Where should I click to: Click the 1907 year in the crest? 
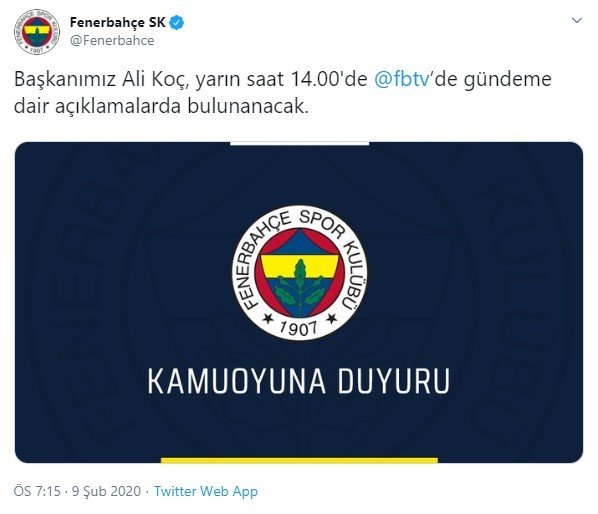299,328
